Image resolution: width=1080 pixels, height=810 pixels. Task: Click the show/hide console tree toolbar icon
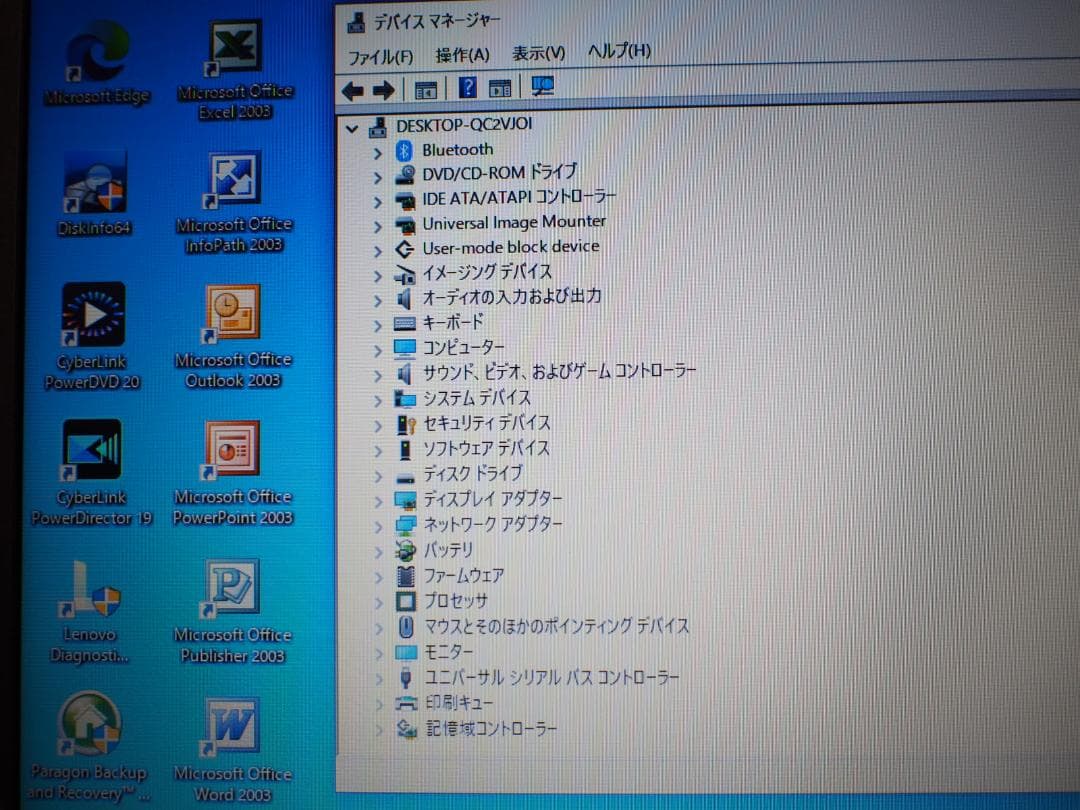tap(426, 90)
